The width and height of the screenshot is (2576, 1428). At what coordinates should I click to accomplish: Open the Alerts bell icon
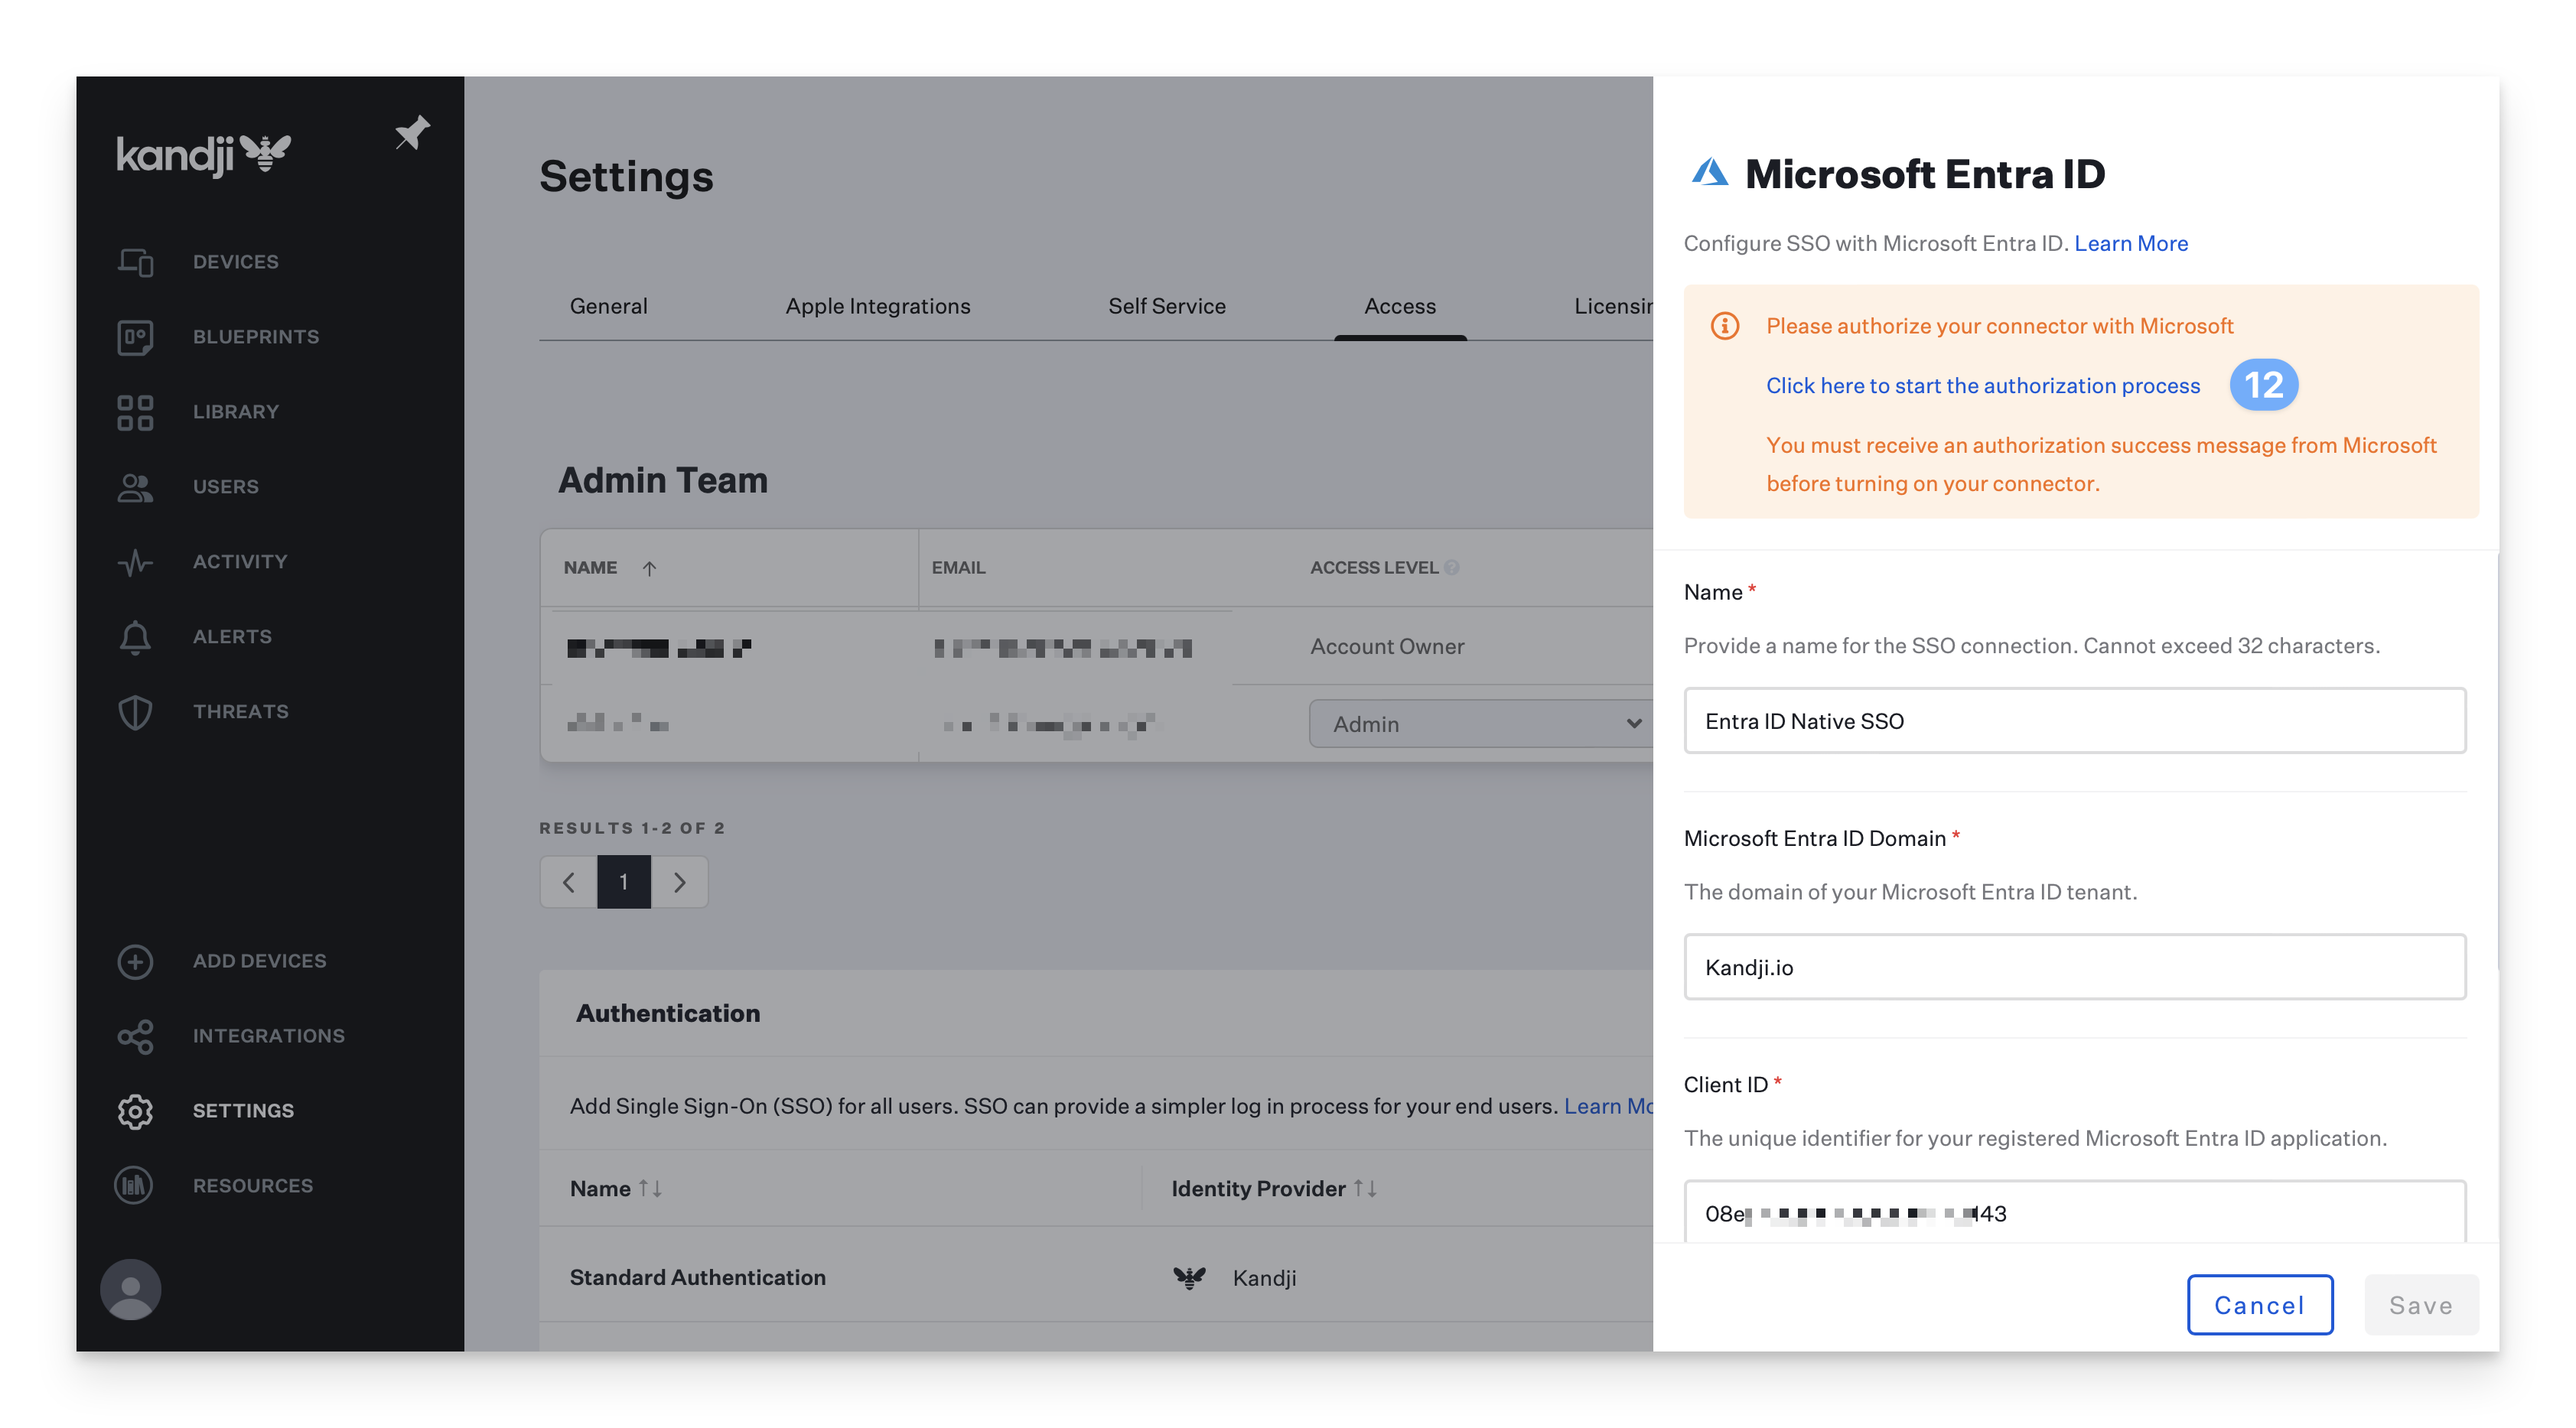(x=135, y=637)
